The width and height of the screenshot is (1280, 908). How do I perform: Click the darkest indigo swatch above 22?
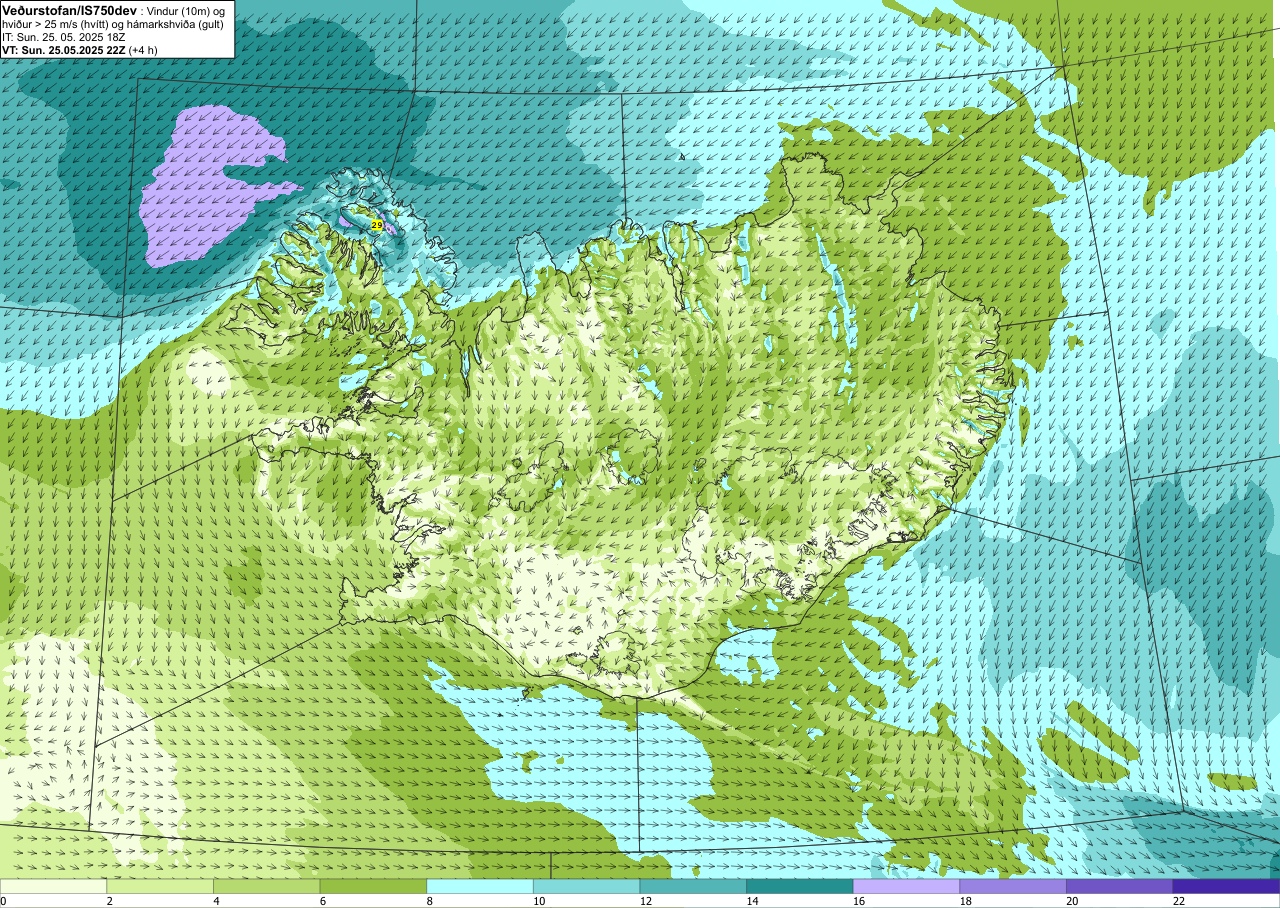tap(1227, 886)
